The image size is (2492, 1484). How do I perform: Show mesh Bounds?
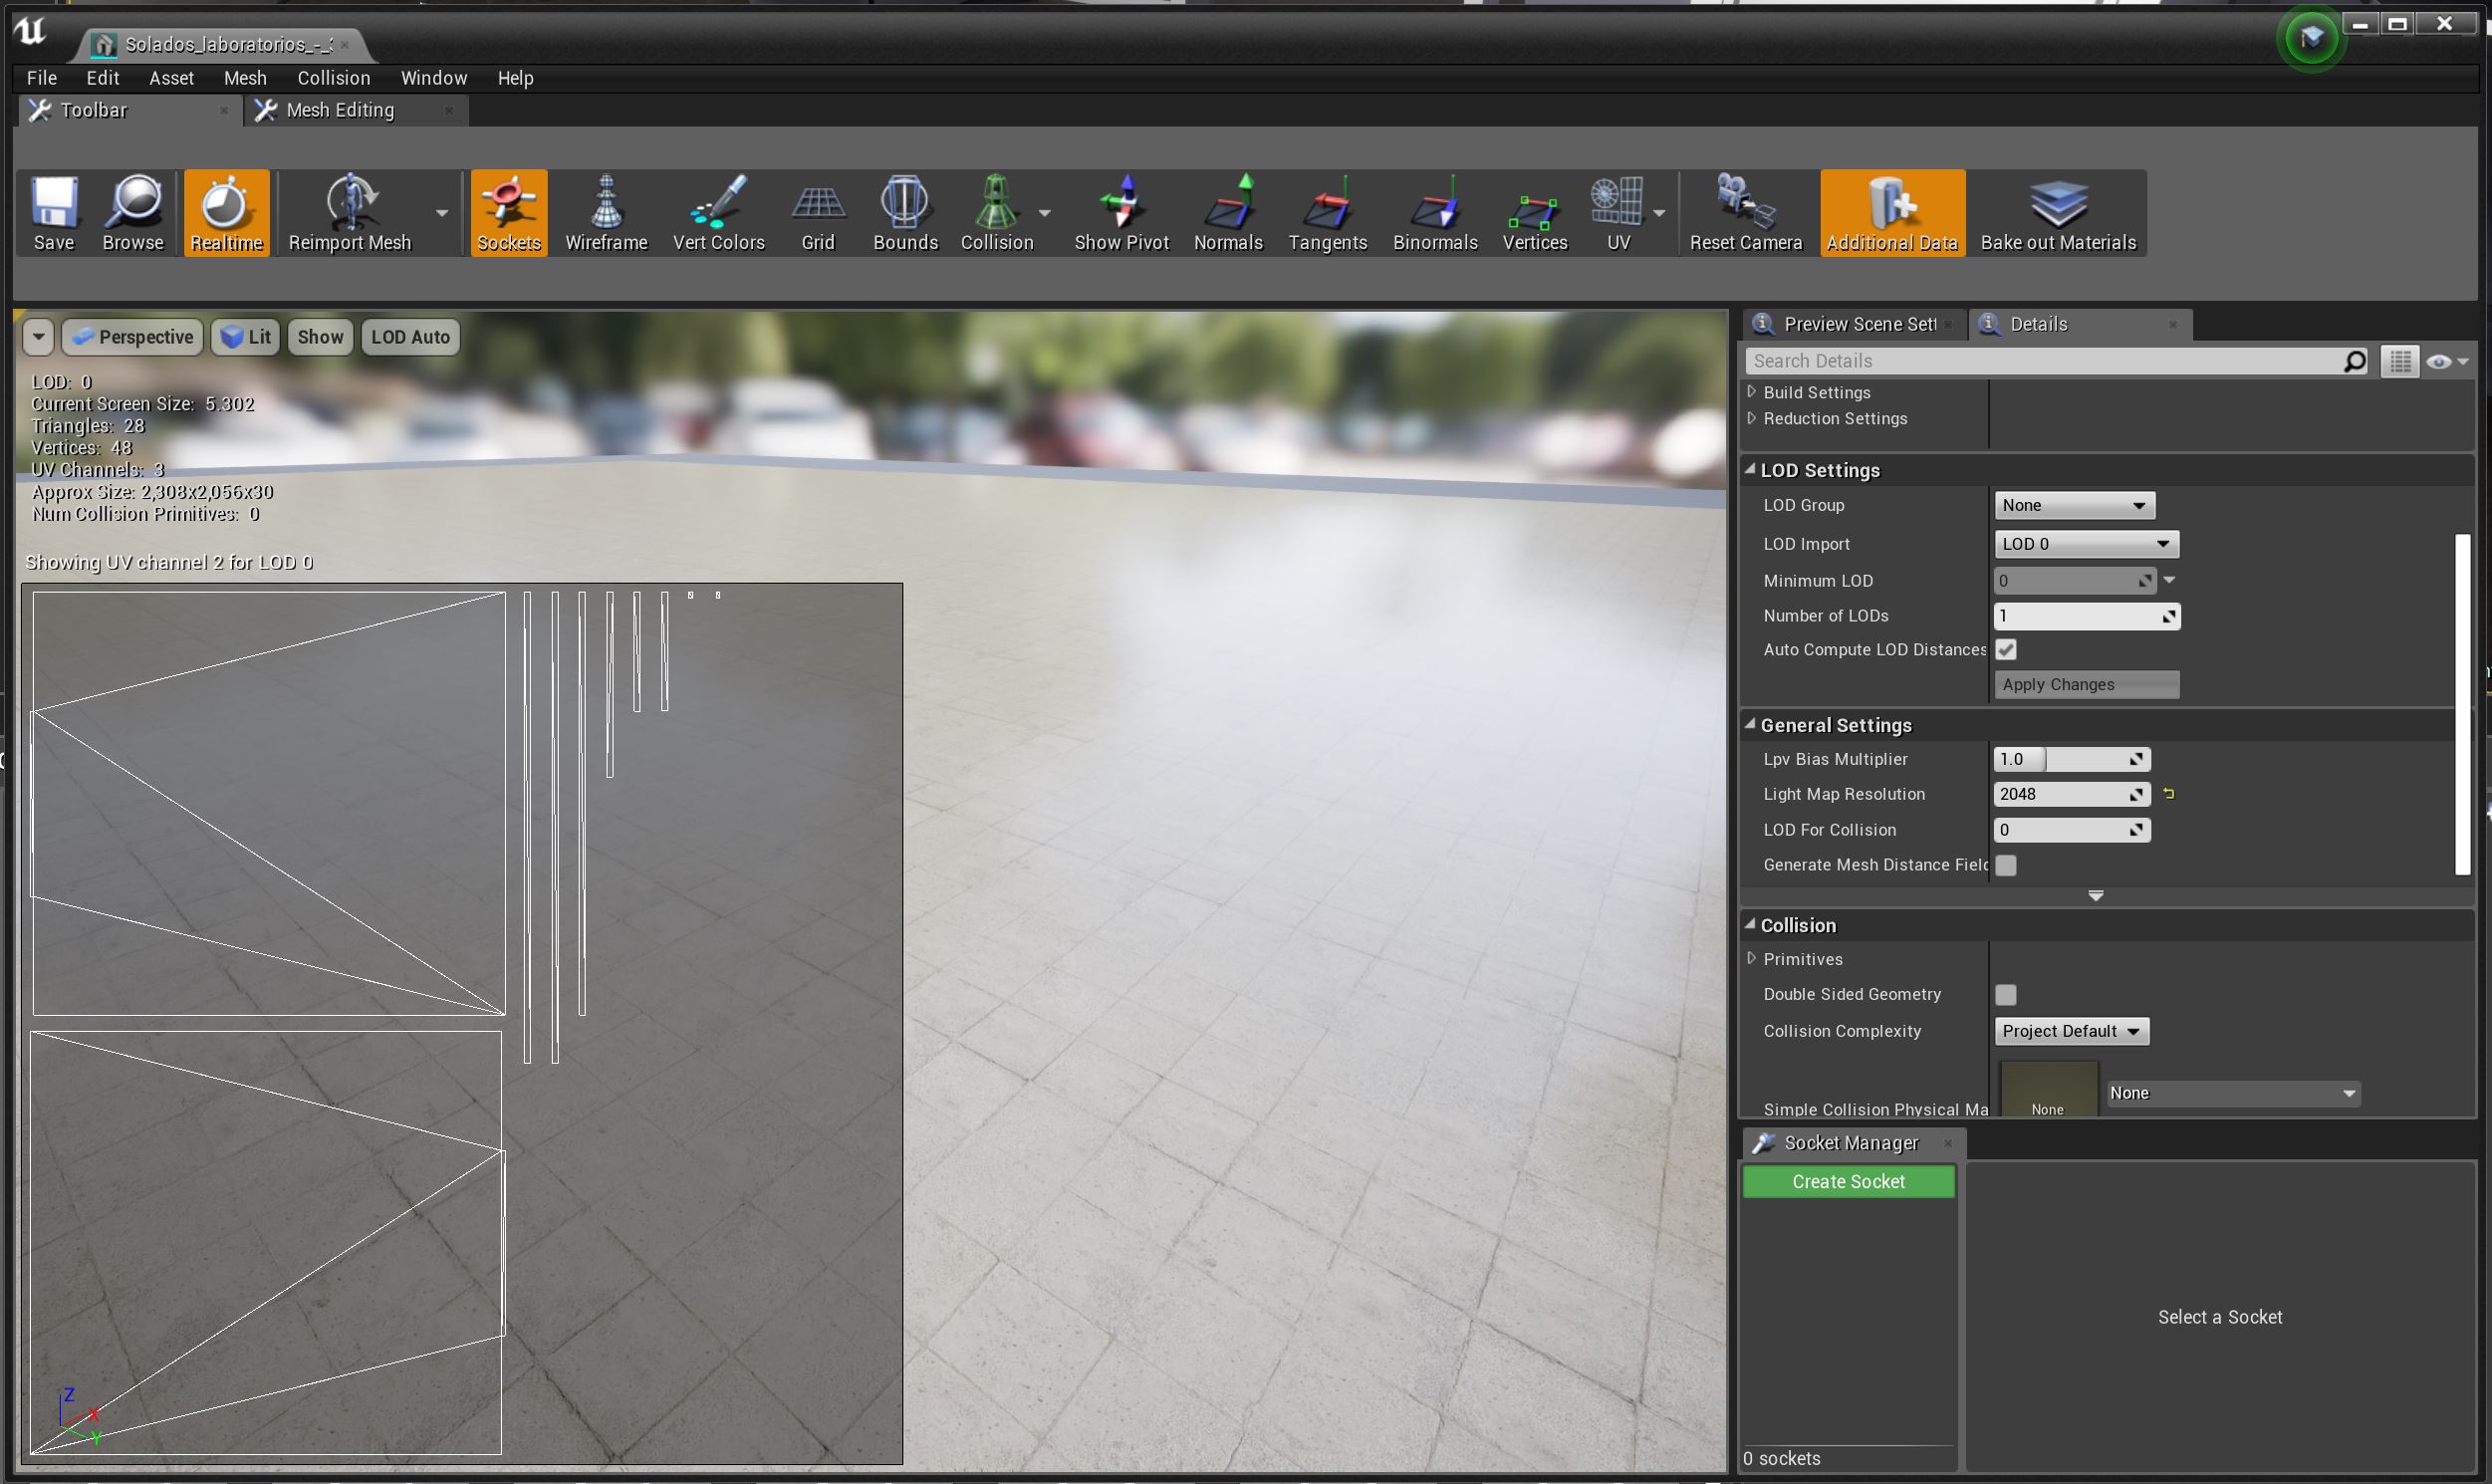pos(905,213)
